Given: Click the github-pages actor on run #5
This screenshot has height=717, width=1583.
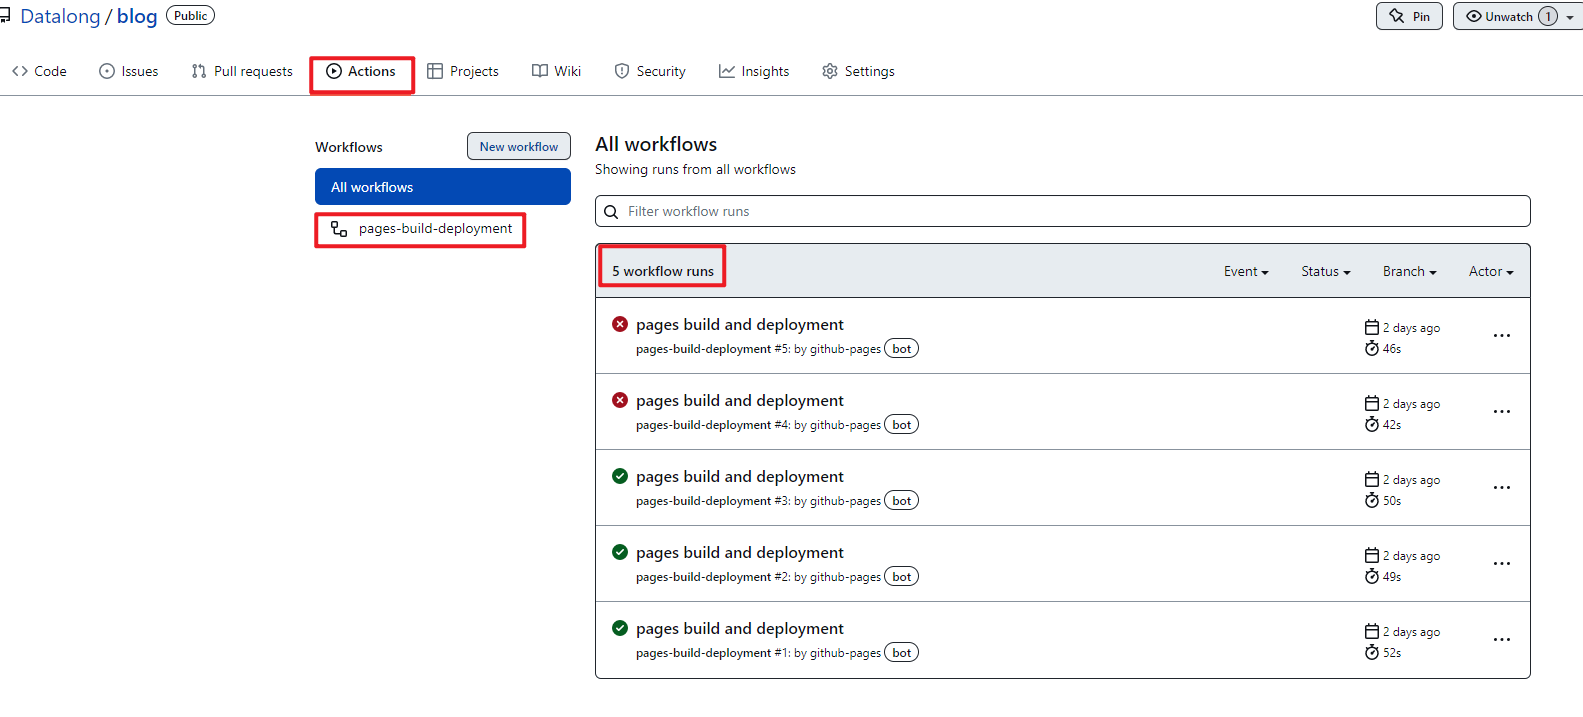Looking at the screenshot, I should click(x=845, y=349).
